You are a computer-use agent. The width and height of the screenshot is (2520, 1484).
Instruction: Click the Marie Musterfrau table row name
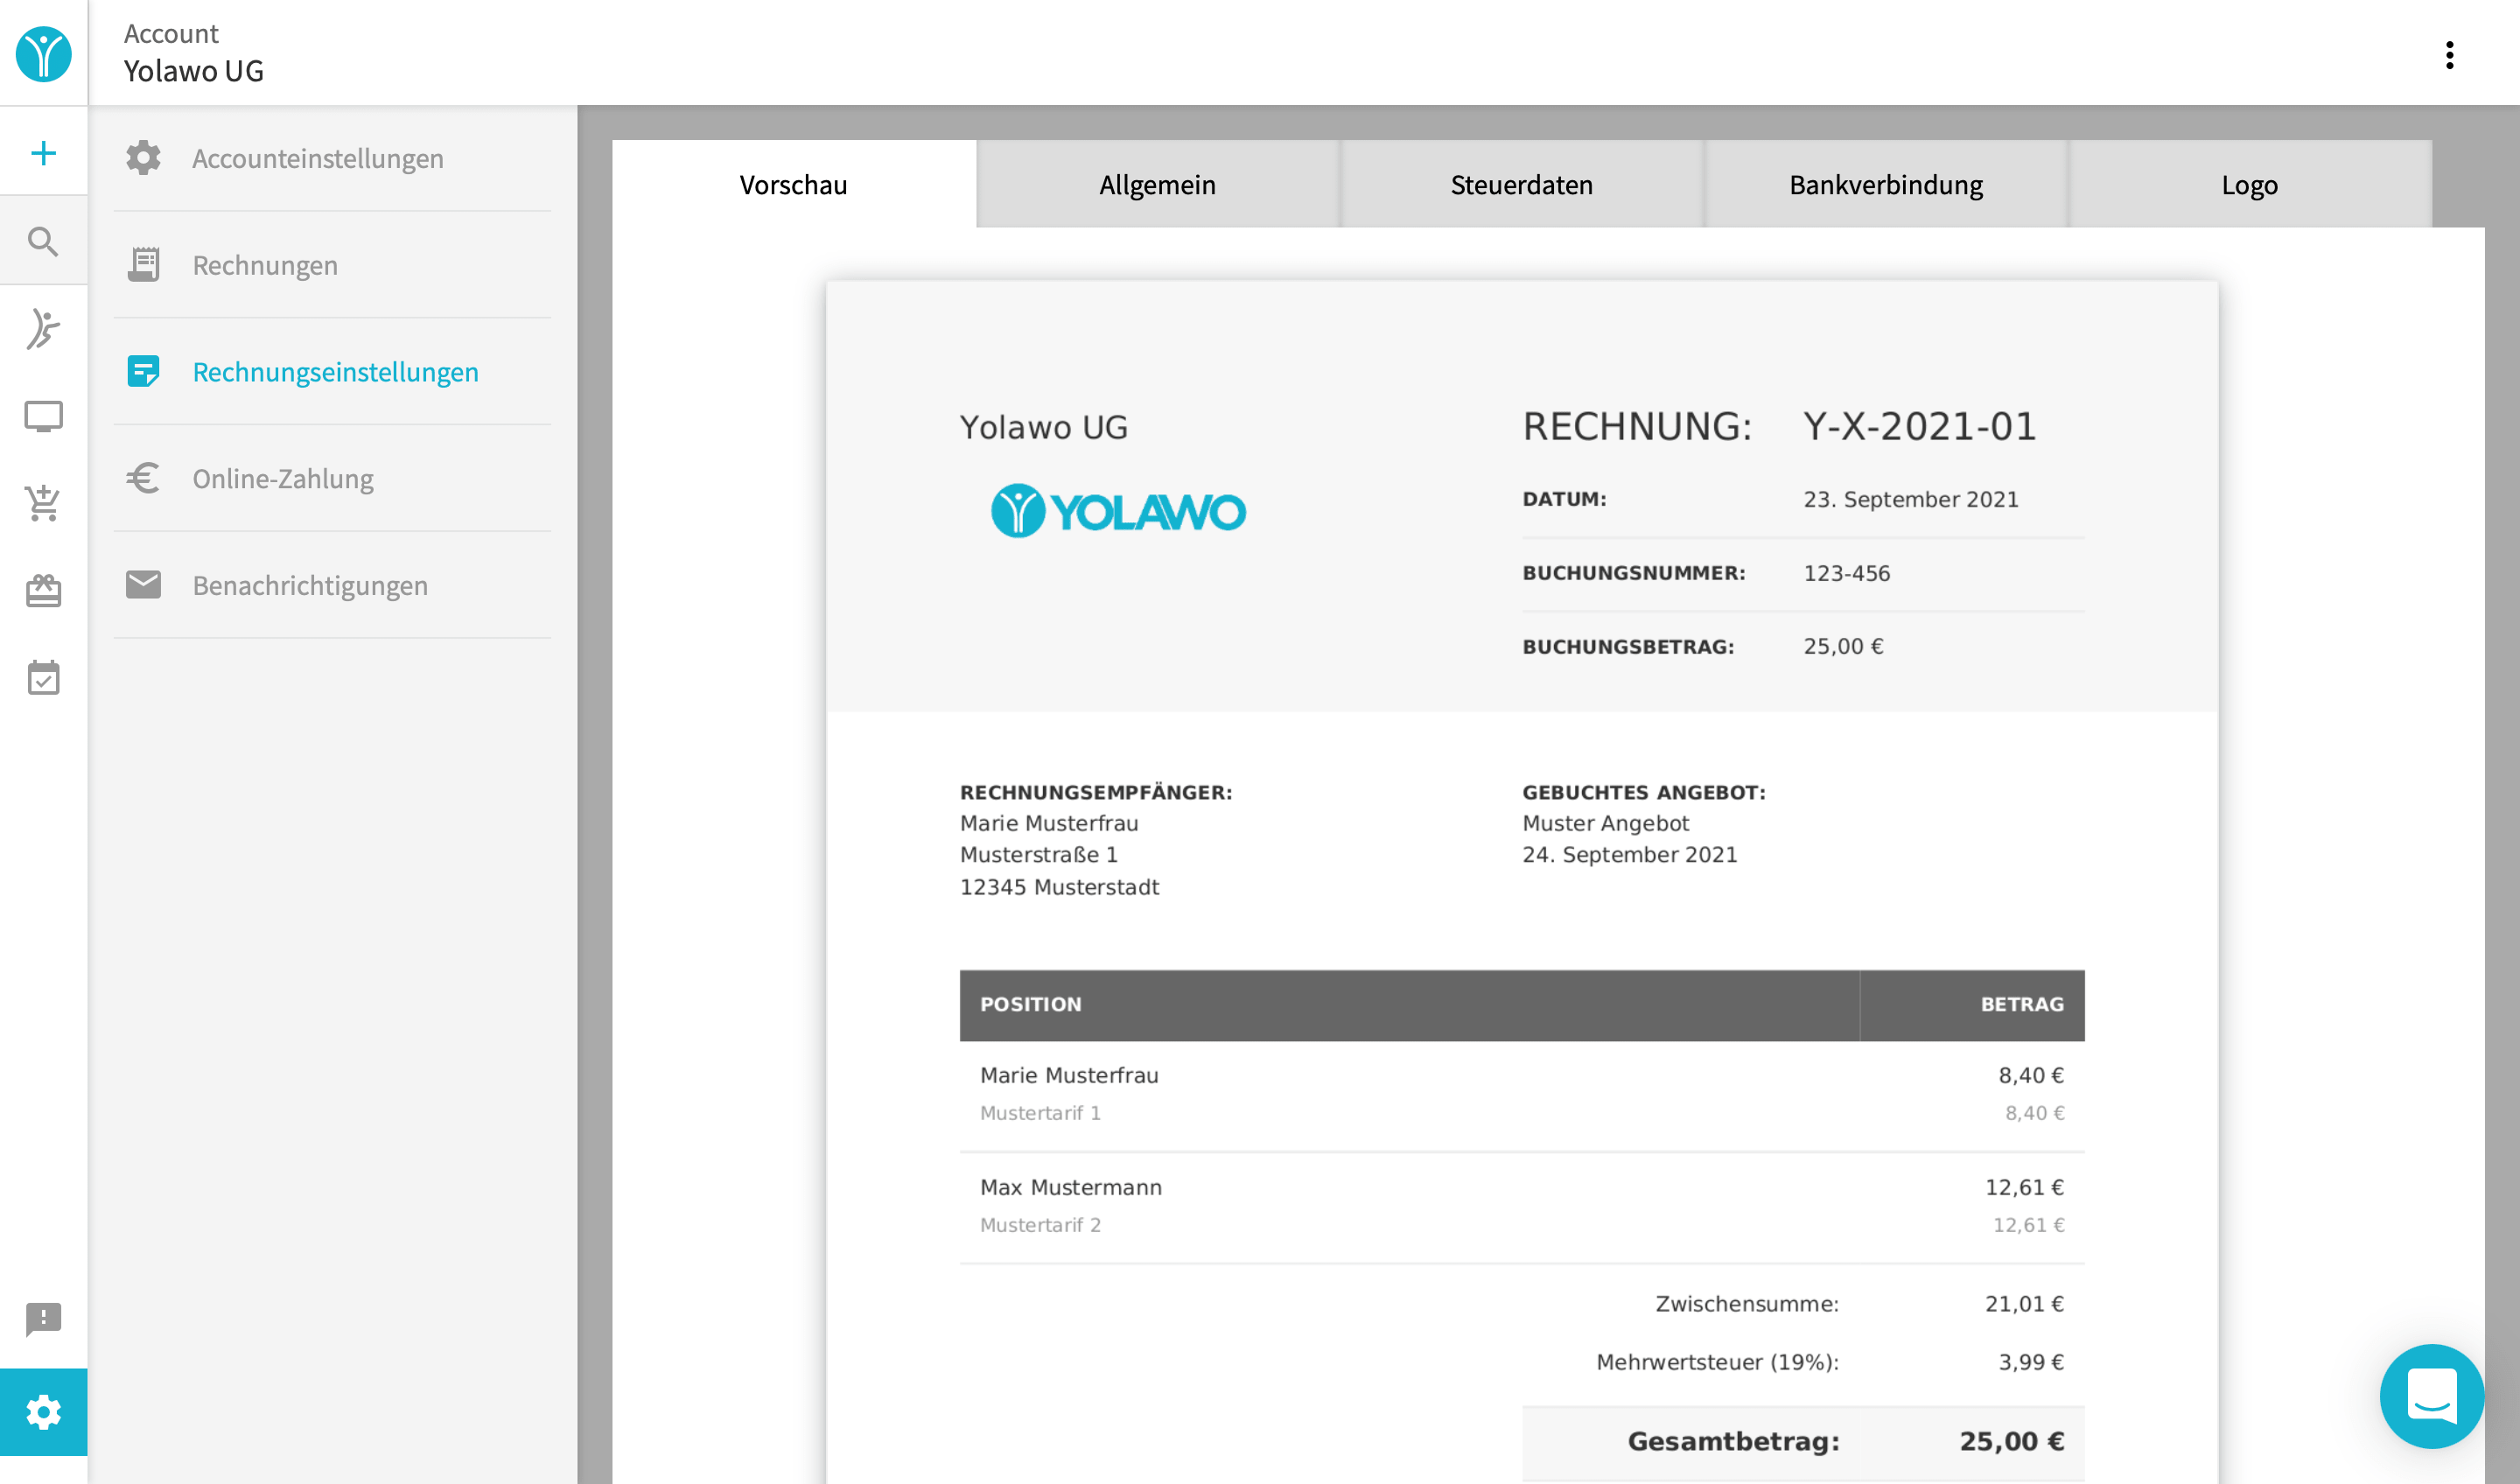1069,1075
